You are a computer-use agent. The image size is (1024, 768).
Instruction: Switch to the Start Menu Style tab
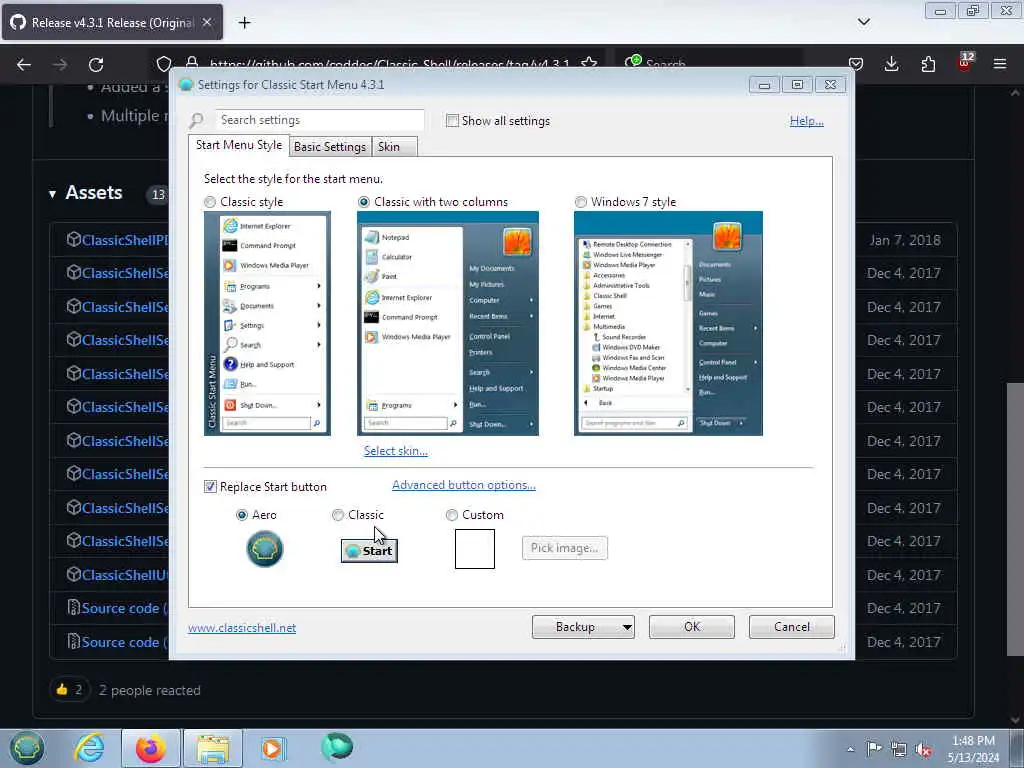pos(239,145)
